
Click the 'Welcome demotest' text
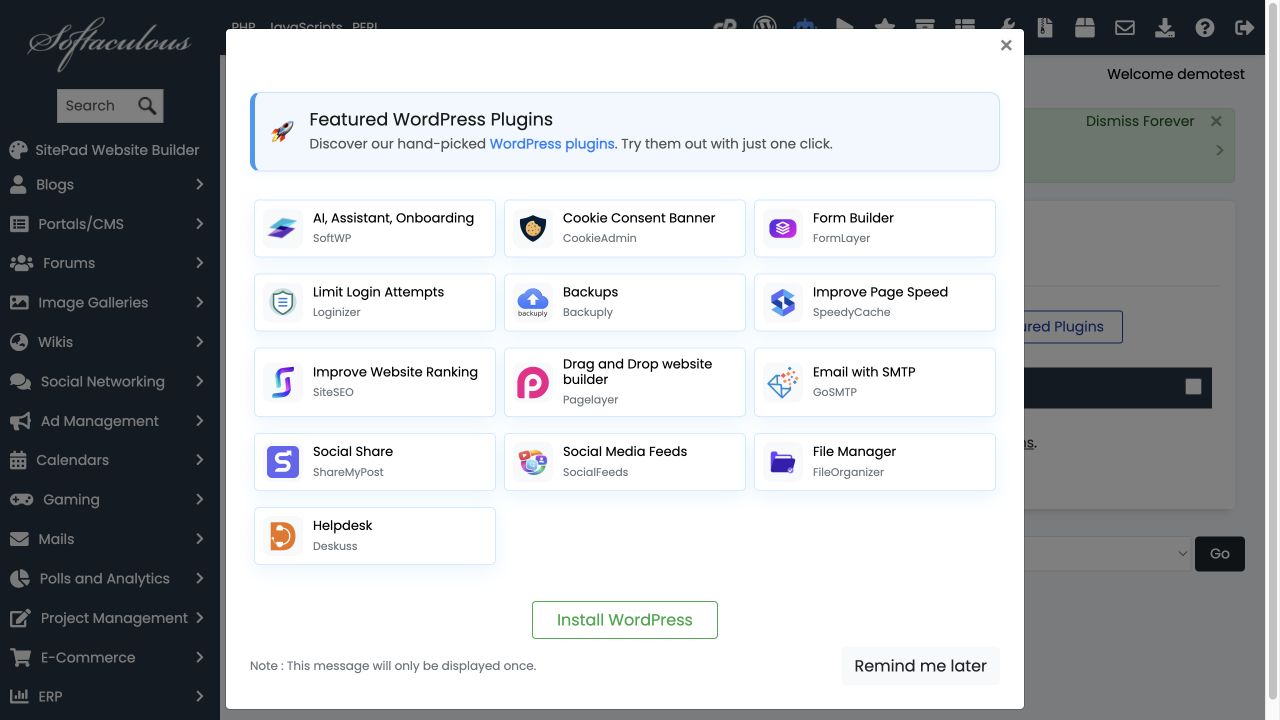pyautogui.click(x=1176, y=74)
